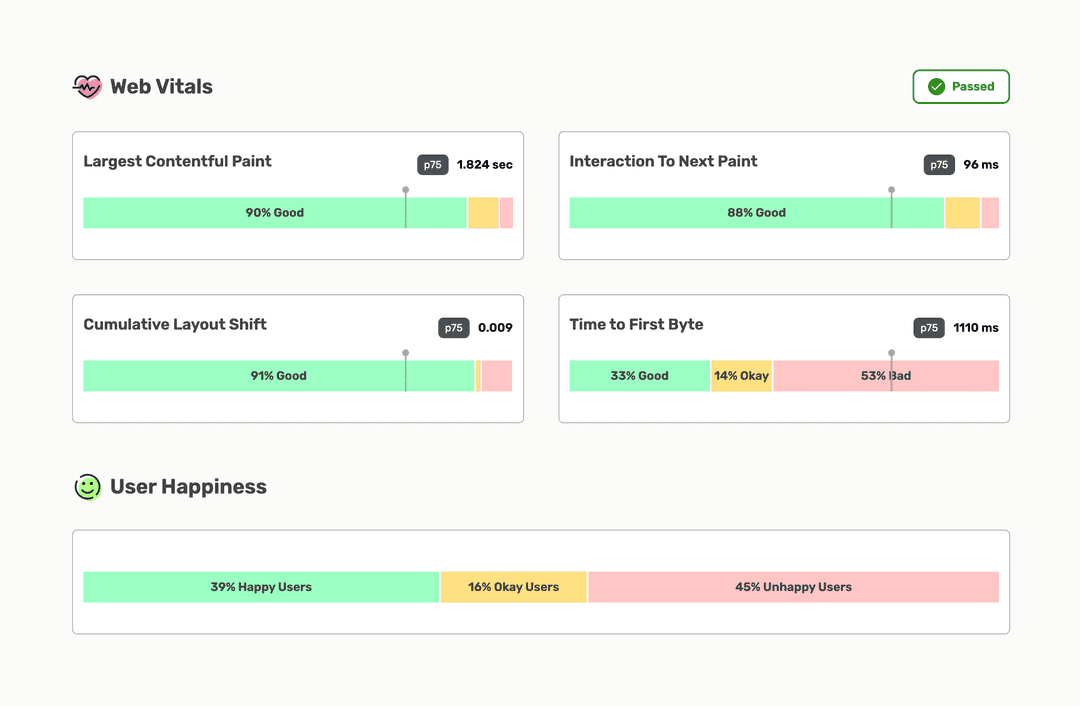Image resolution: width=1080 pixels, height=706 pixels.
Task: Click the 45% Unhappy Users segment
Action: (793, 587)
